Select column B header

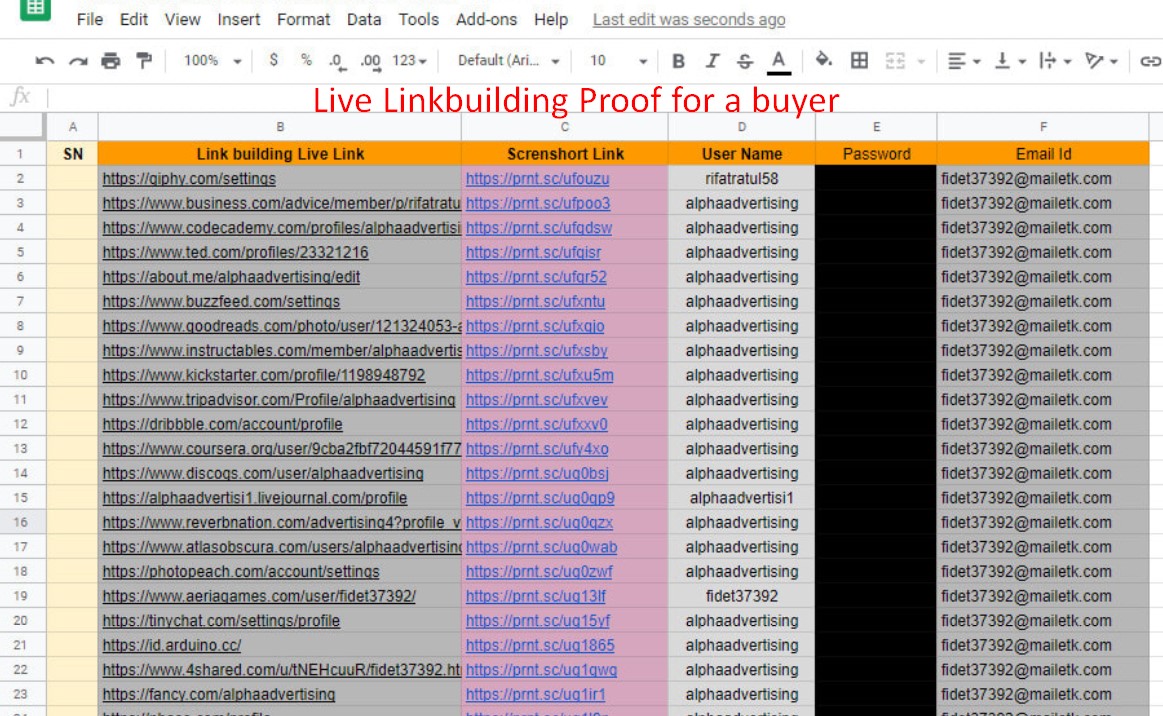(x=280, y=127)
